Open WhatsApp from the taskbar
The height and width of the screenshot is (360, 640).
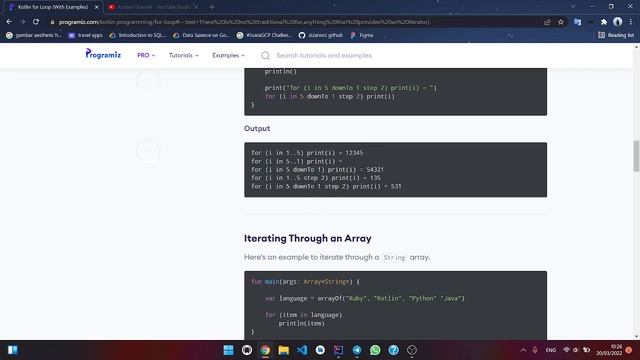[x=375, y=350]
